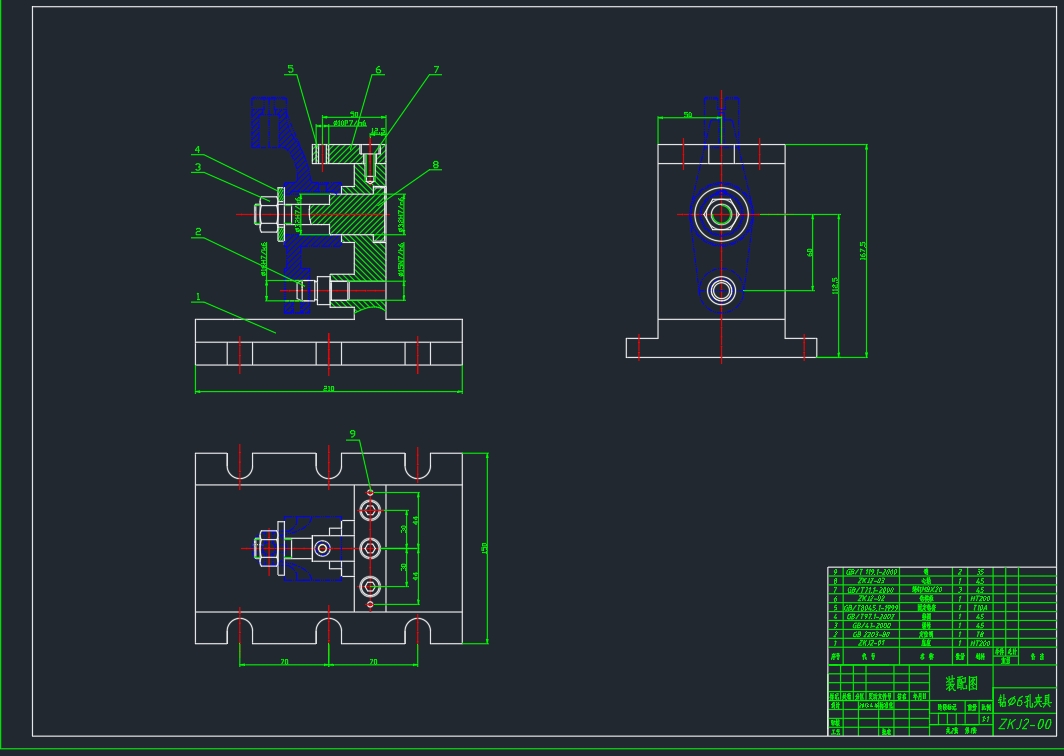1064x756 pixels.
Task: Click the T10A material cell
Action: pos(980,607)
